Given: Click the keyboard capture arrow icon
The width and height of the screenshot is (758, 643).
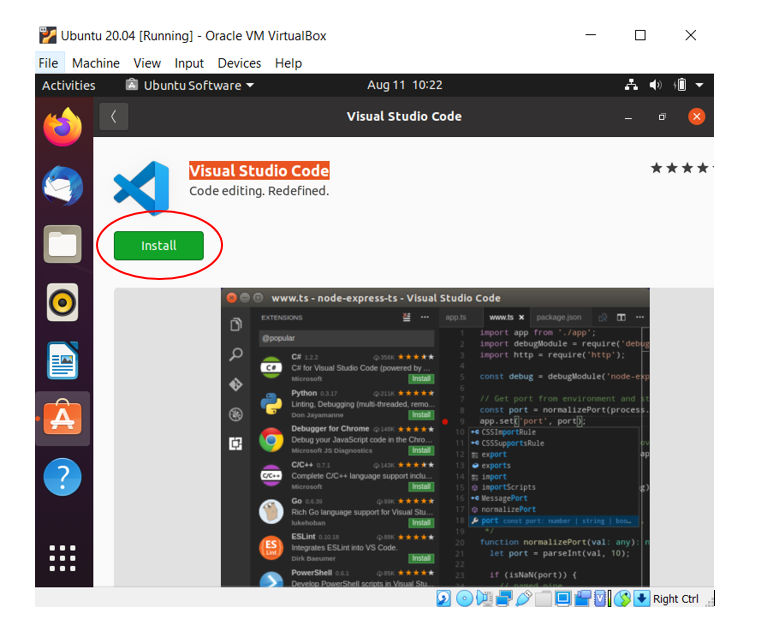Looking at the screenshot, I should (641, 599).
